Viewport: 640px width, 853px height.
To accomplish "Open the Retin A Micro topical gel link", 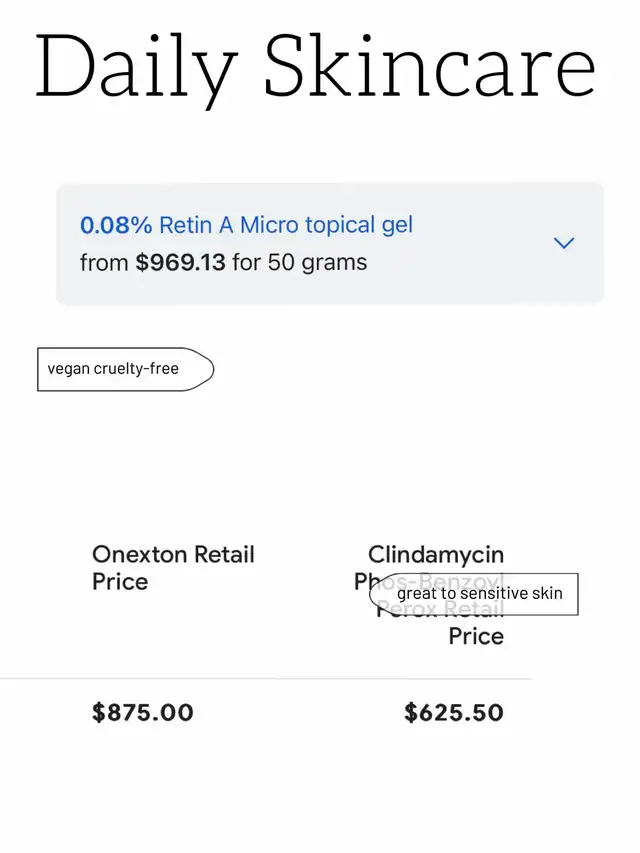I will click(286, 225).
